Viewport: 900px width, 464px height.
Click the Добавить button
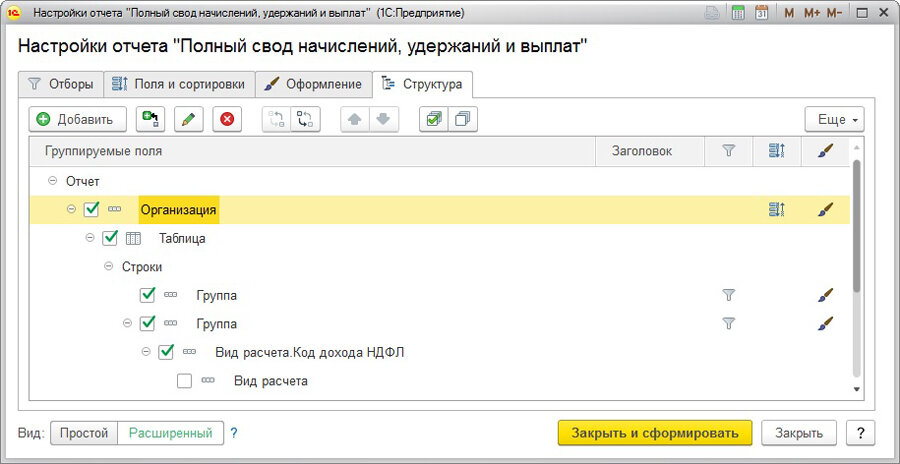(77, 119)
